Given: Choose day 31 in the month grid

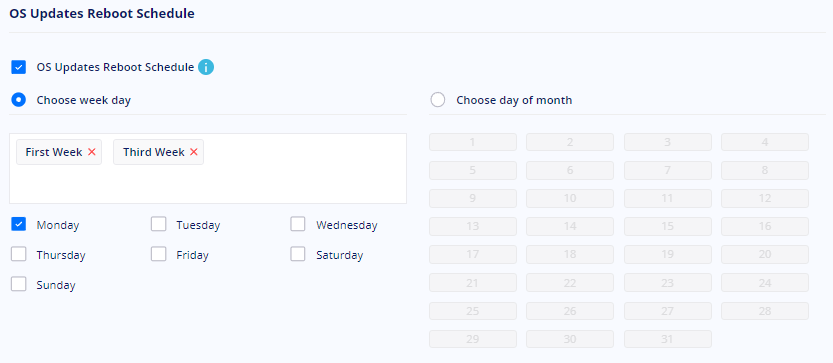Looking at the screenshot, I should [x=668, y=339].
